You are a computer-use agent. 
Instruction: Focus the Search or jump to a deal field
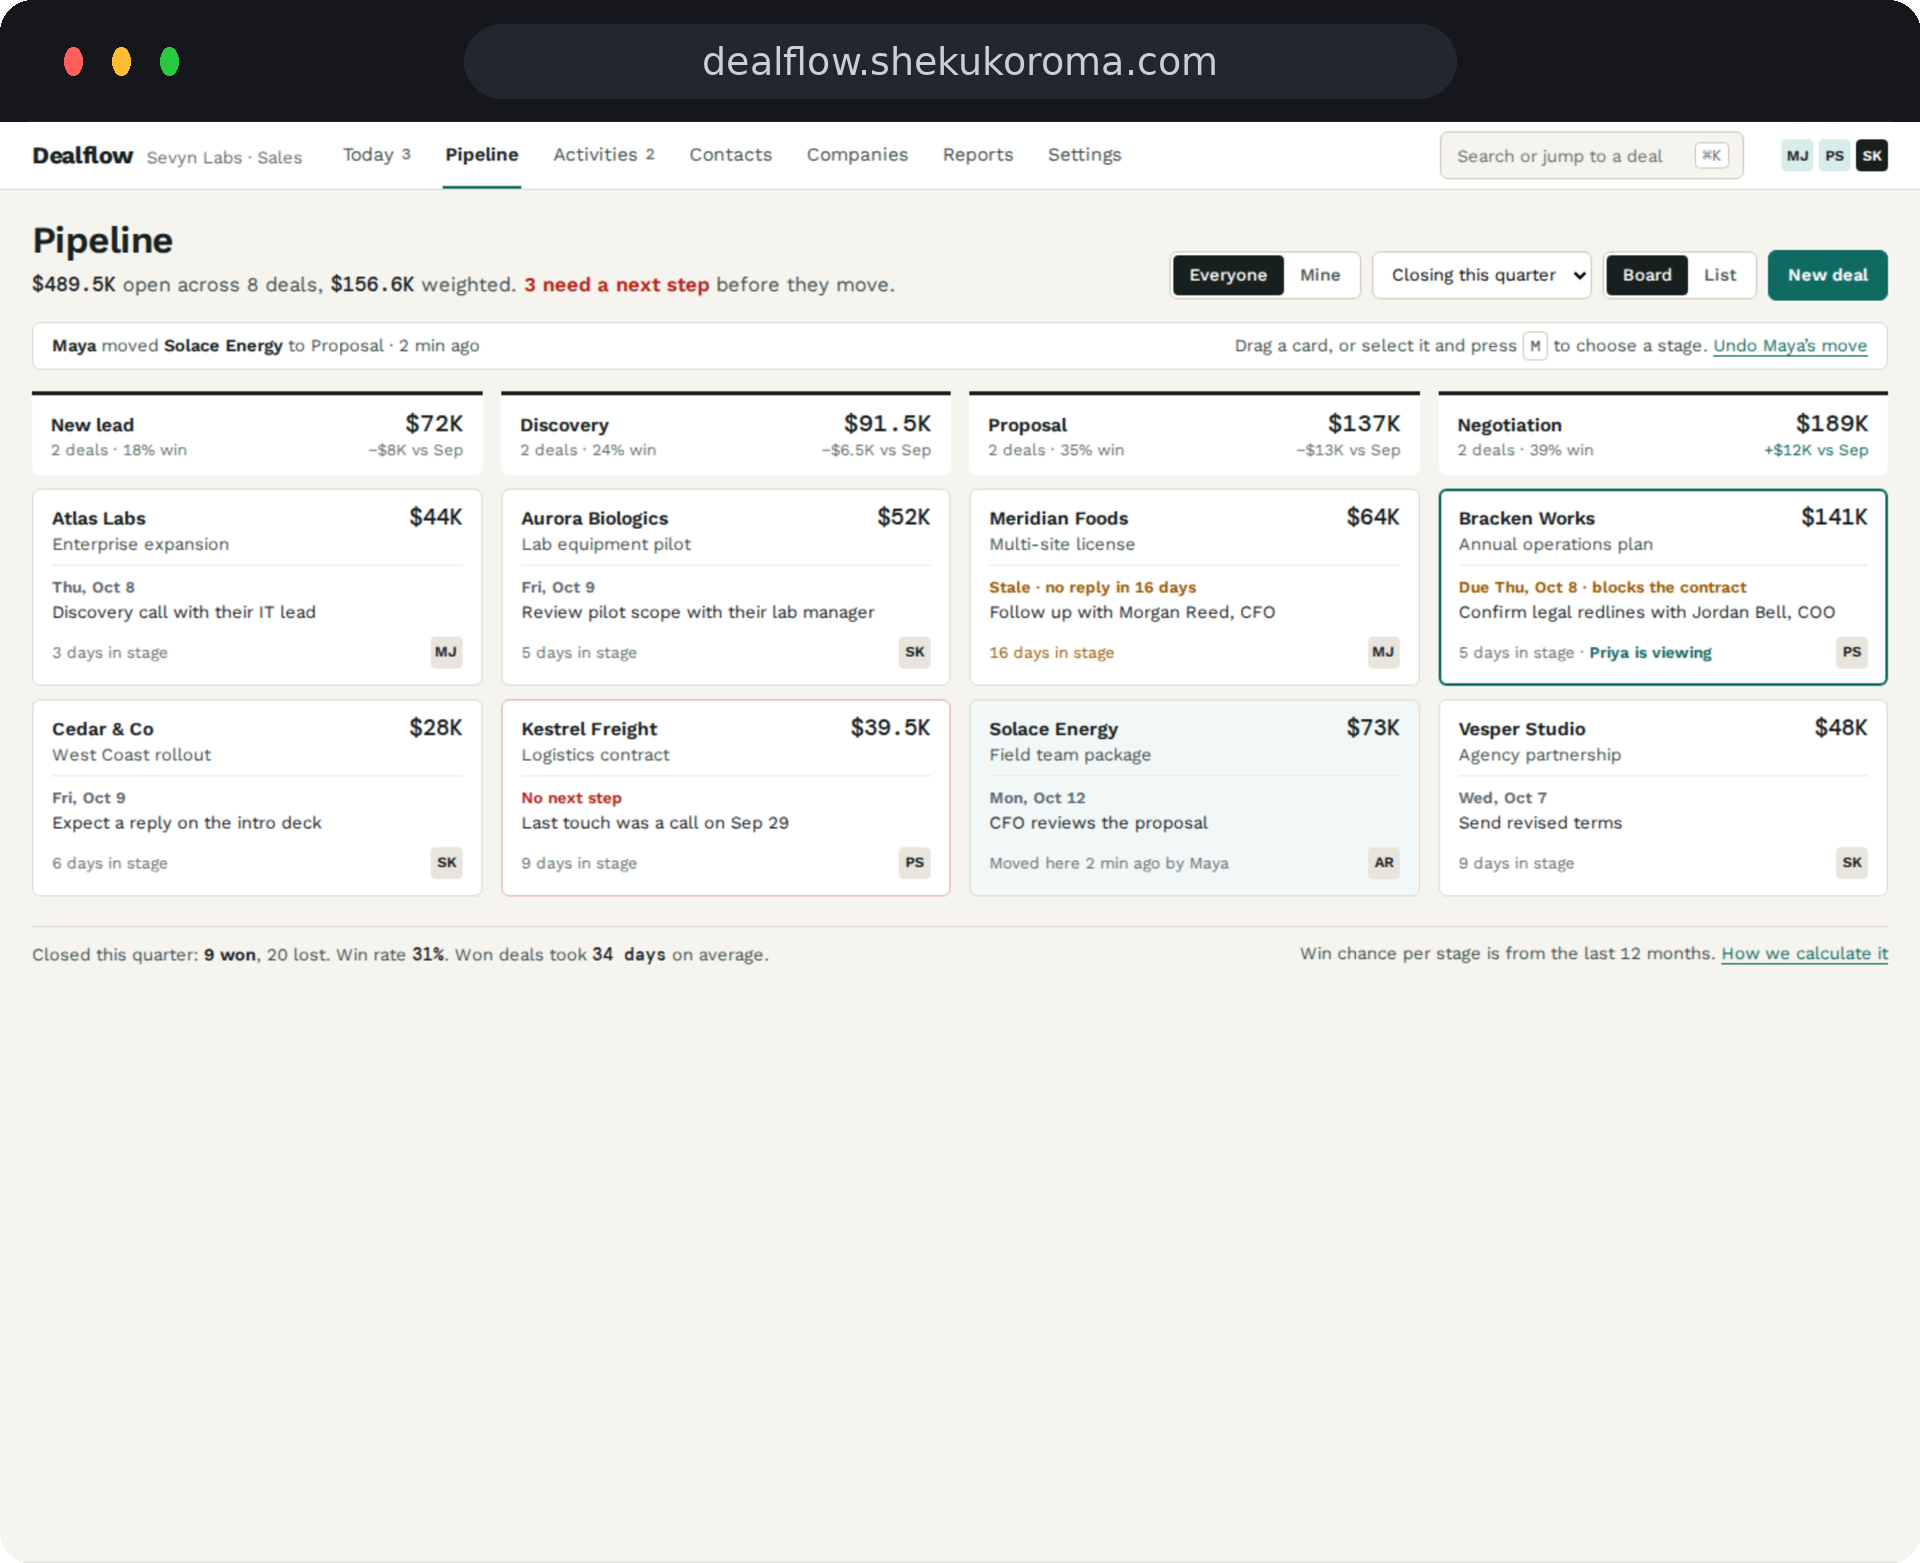point(1591,155)
